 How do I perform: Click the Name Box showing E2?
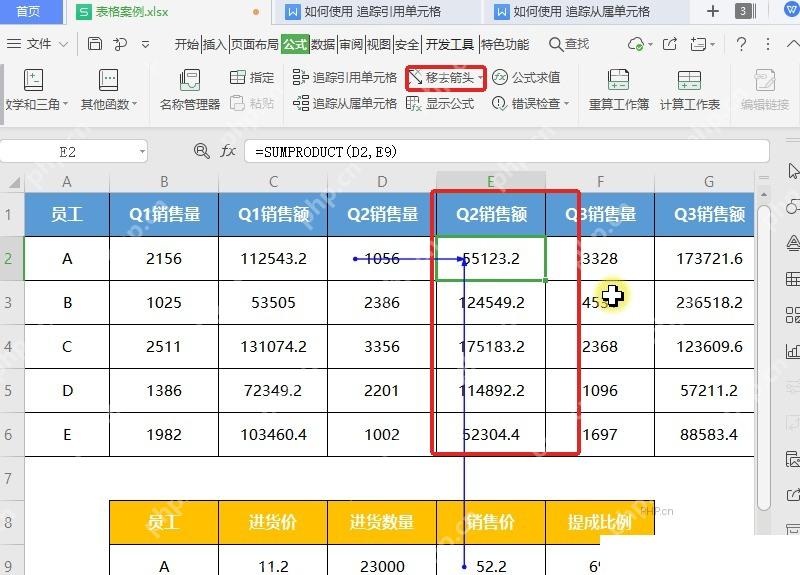[67, 152]
